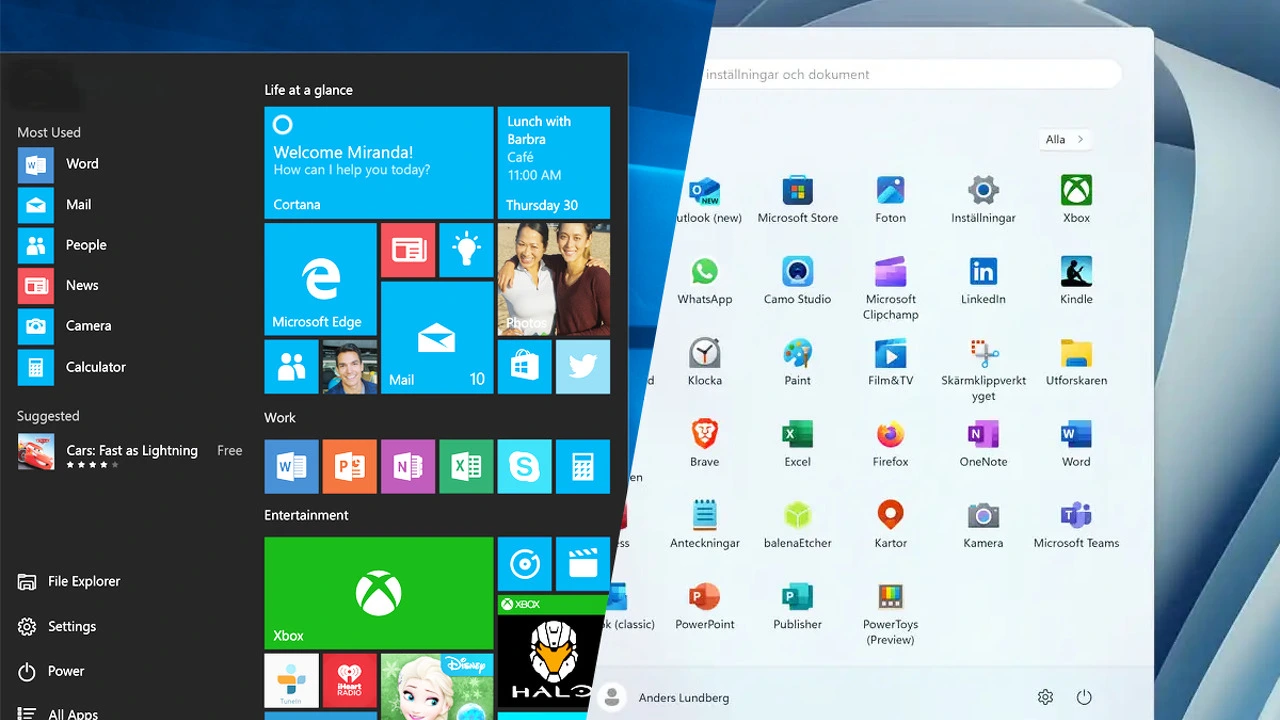
Task: Open the Xbox green tile
Action: [378, 593]
